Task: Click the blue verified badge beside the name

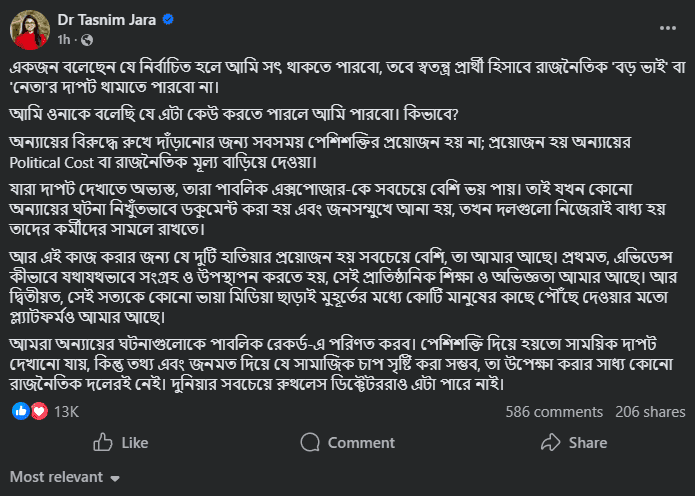Action: tap(169, 19)
